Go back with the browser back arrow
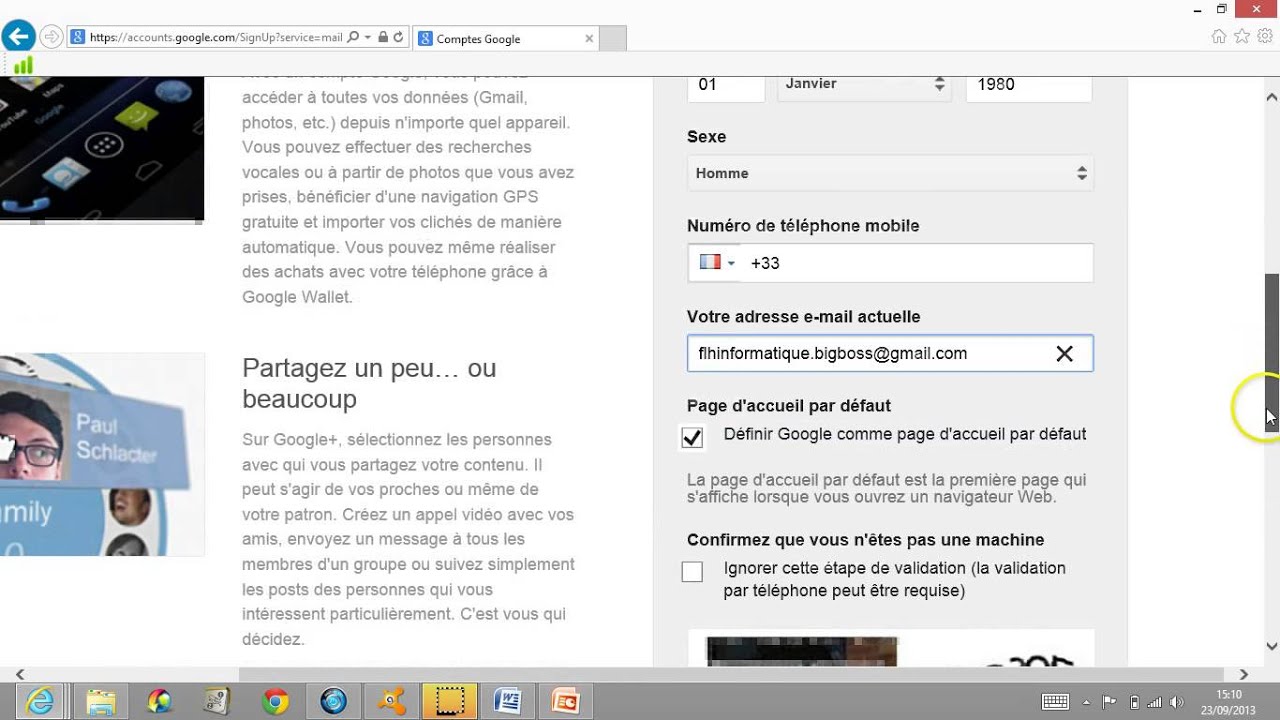This screenshot has width=1280, height=720. [x=19, y=38]
